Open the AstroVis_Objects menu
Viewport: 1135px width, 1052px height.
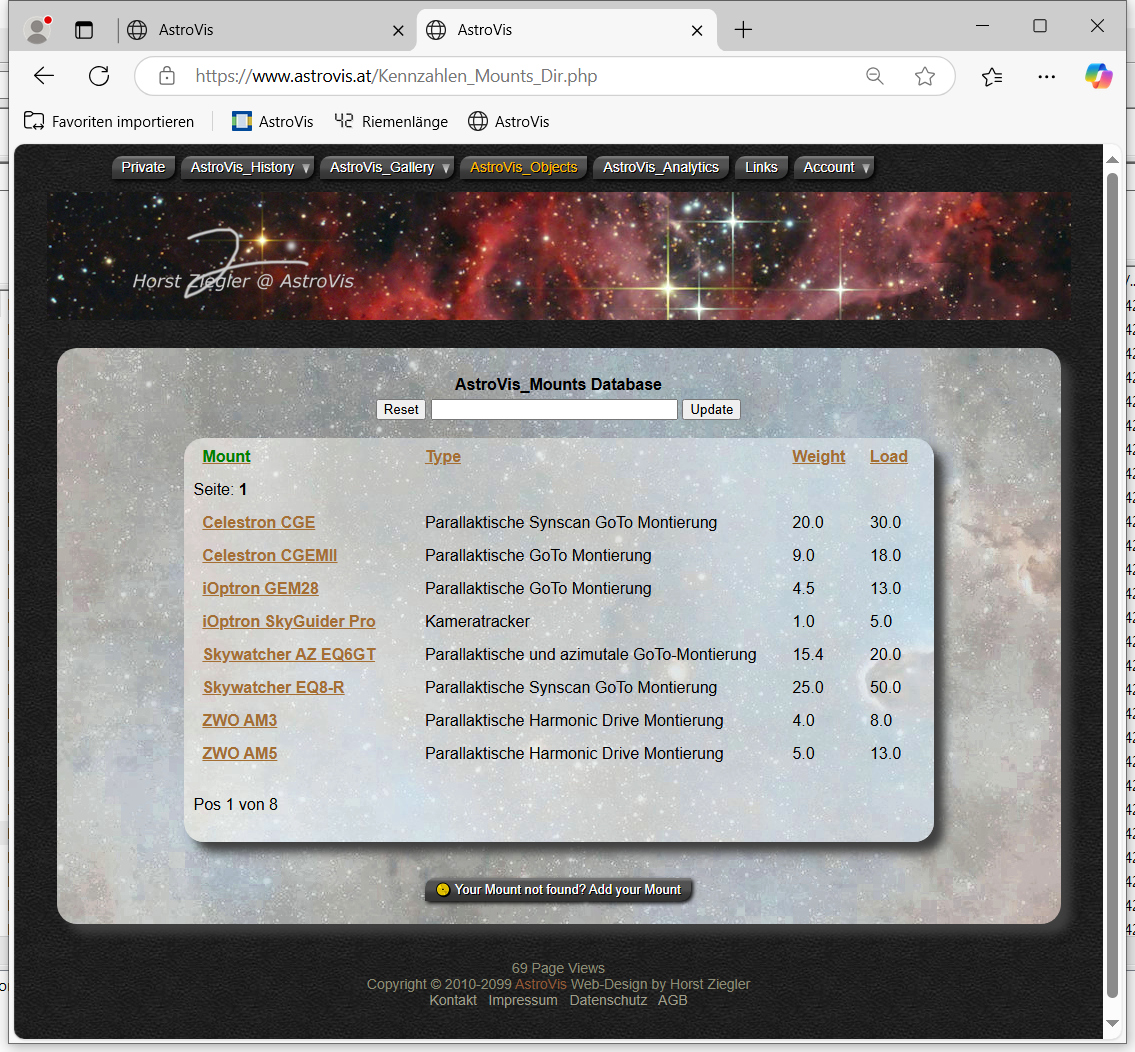(x=523, y=167)
